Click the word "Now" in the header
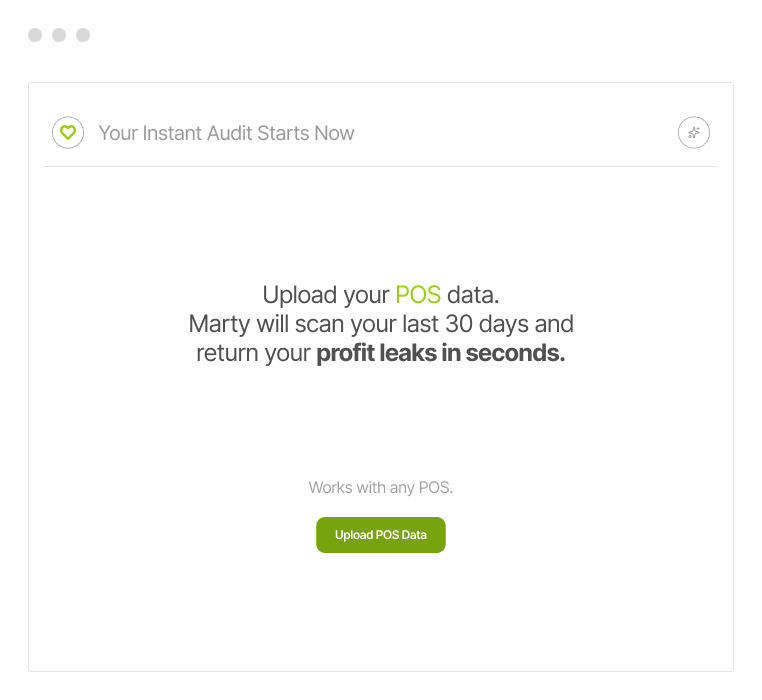This screenshot has width=762, height=700. [334, 133]
